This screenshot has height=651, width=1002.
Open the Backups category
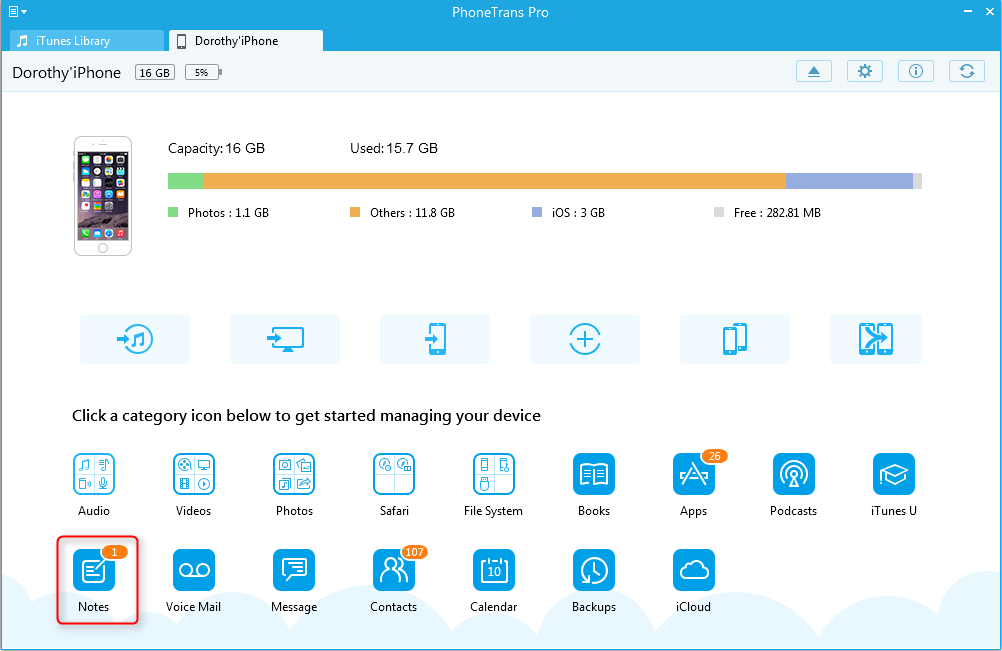point(594,571)
